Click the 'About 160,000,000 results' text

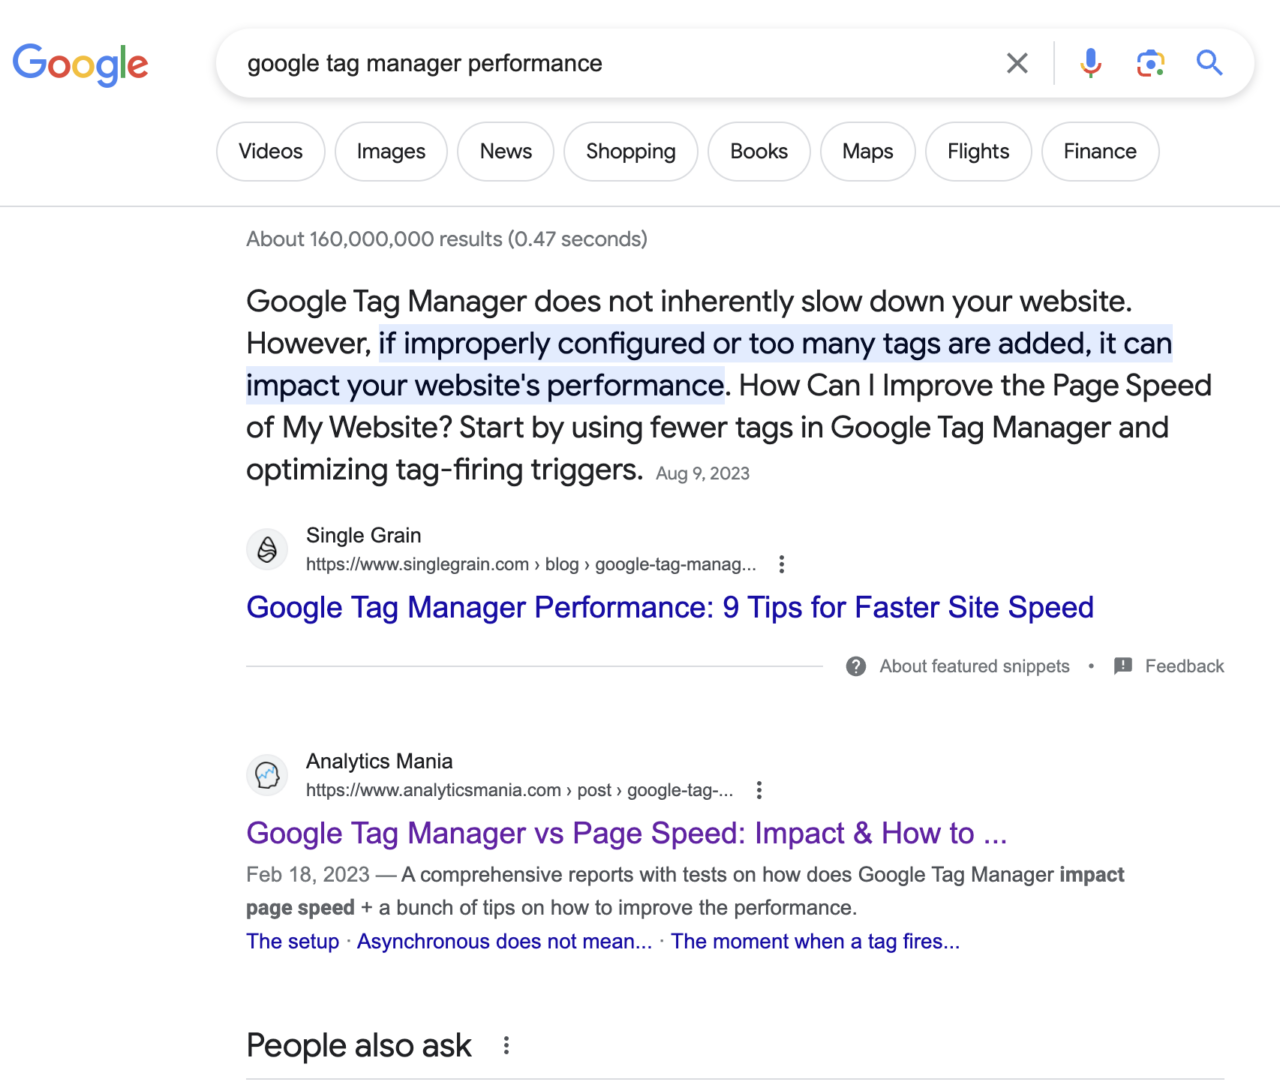coord(447,239)
